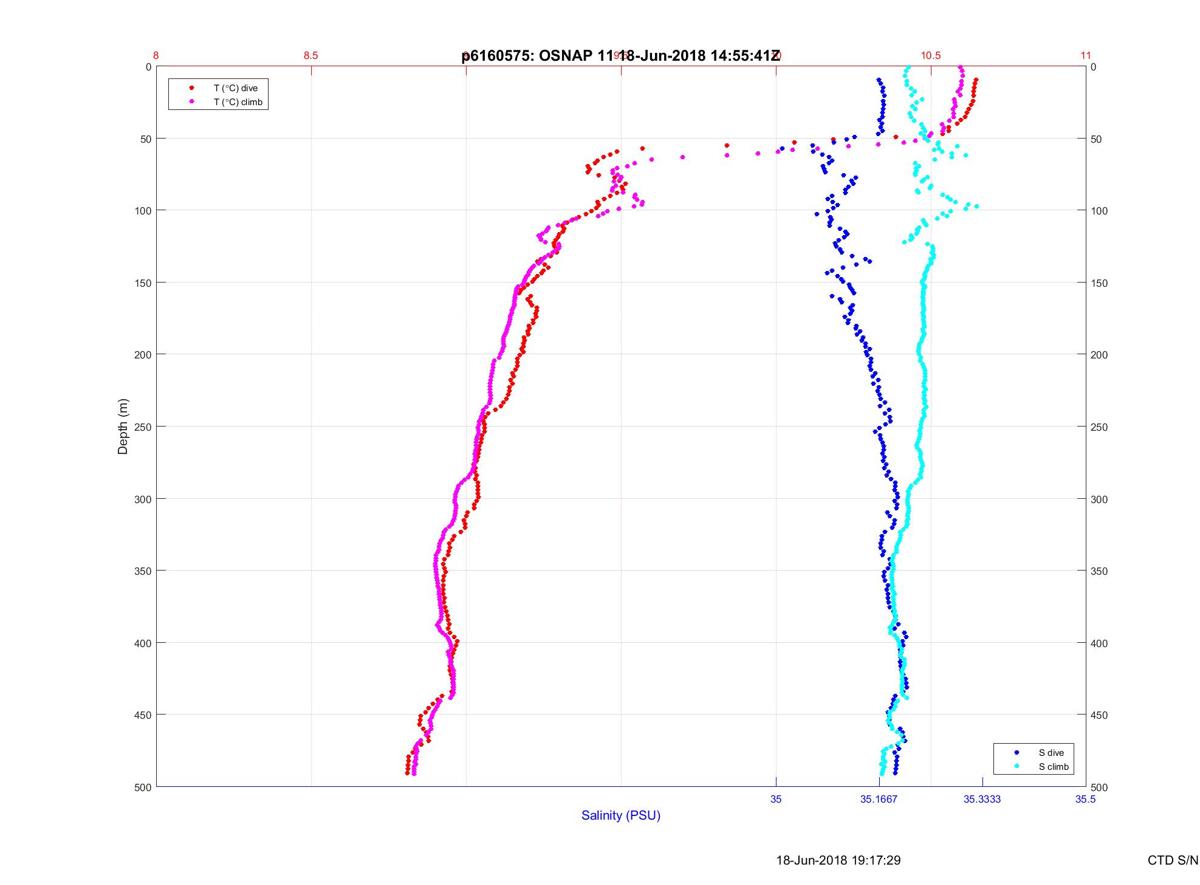Click the '50' tick on the right depth axis
Image resolution: width=1200 pixels, height=885 pixels.
pyautogui.click(x=1097, y=139)
